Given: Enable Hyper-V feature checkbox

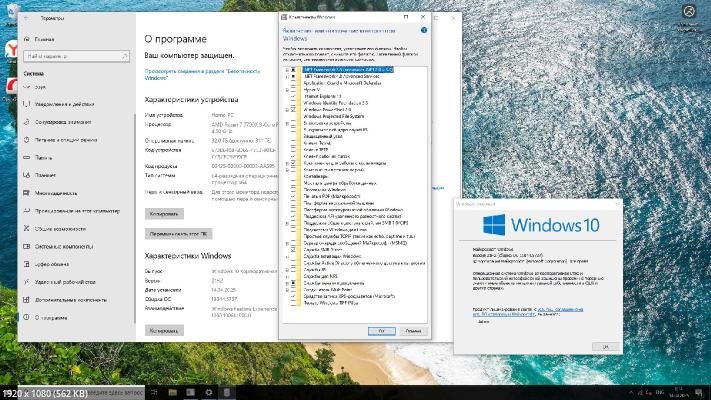Looking at the screenshot, I should pyautogui.click(x=293, y=90).
